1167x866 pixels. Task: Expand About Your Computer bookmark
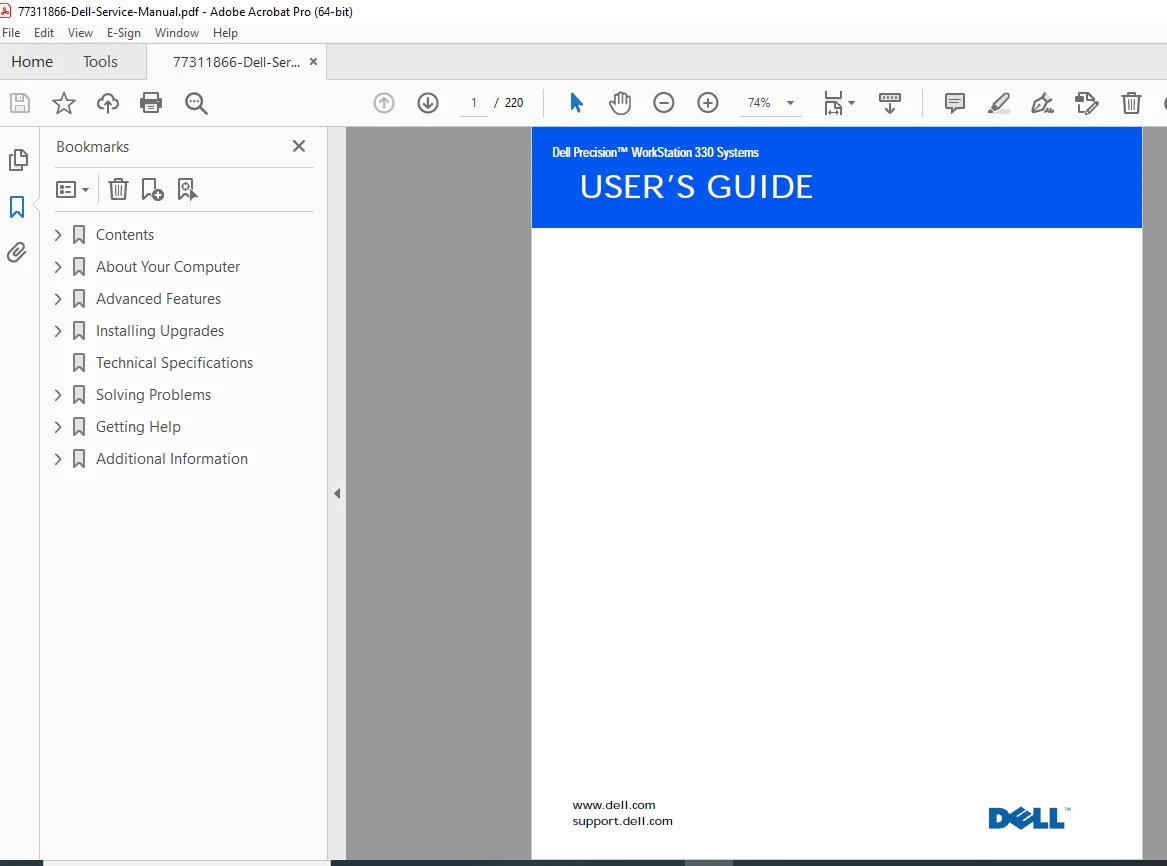[x=58, y=267]
